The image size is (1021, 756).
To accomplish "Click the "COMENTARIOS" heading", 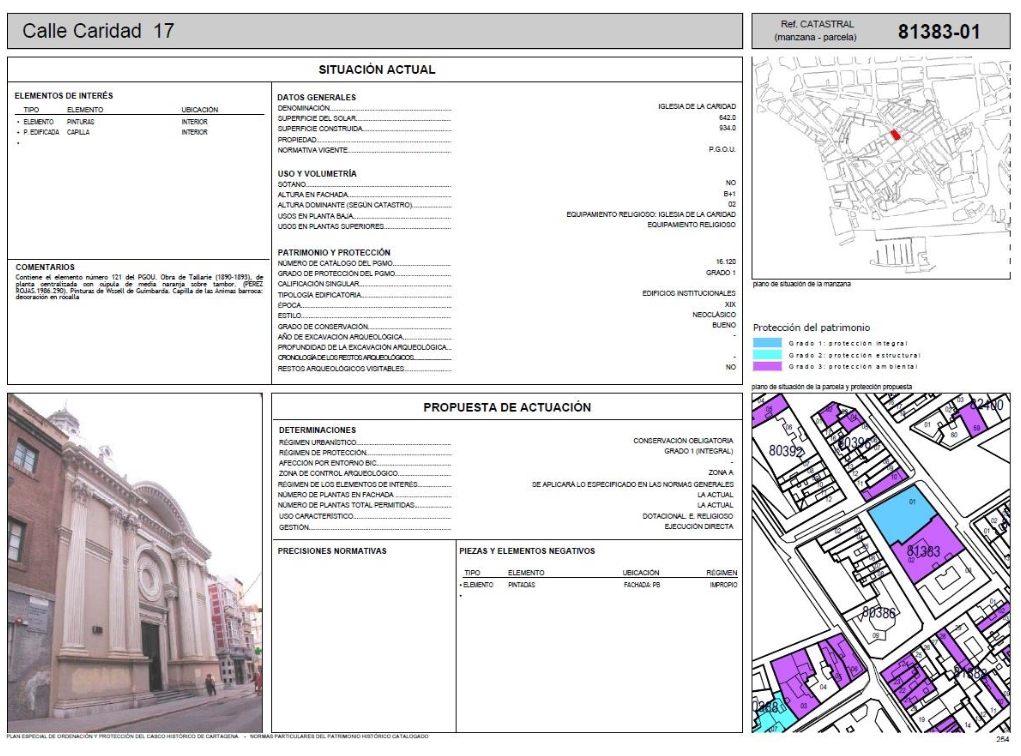I will point(45,267).
